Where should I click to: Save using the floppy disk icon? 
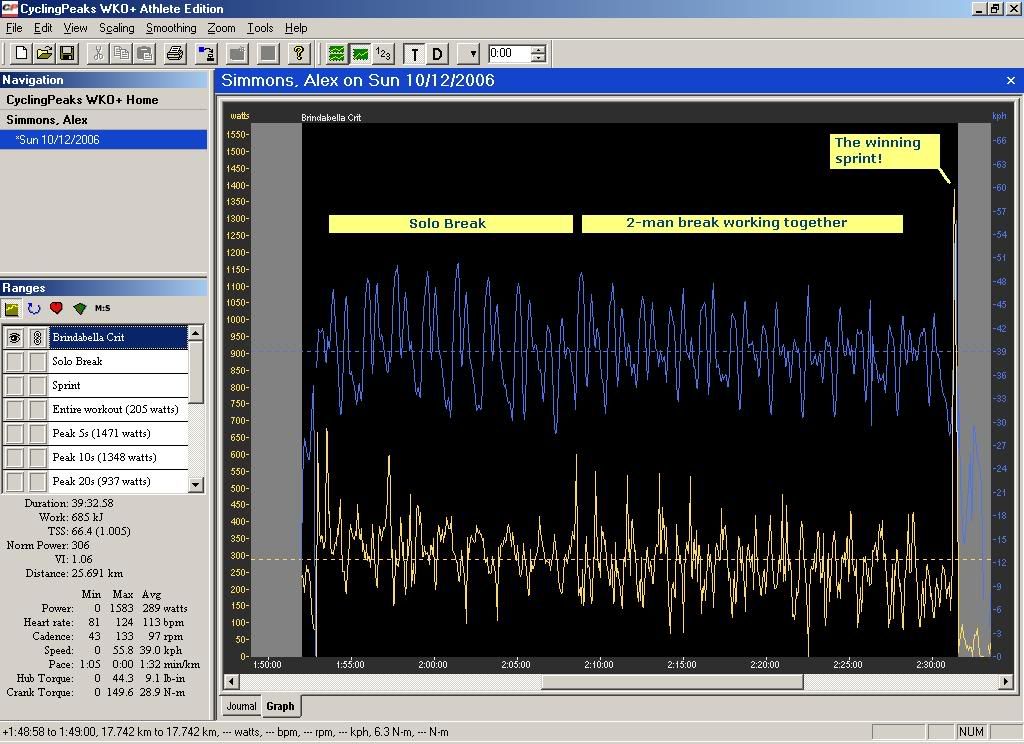tap(67, 54)
